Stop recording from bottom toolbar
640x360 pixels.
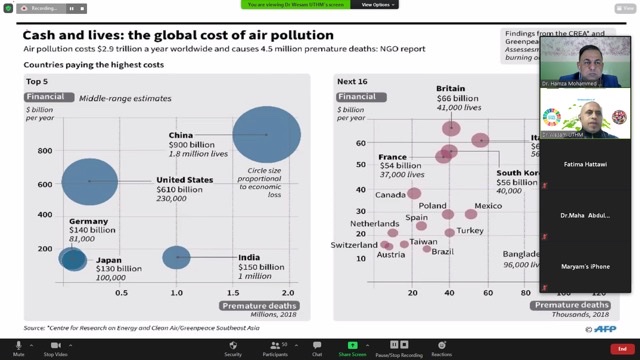click(404, 345)
